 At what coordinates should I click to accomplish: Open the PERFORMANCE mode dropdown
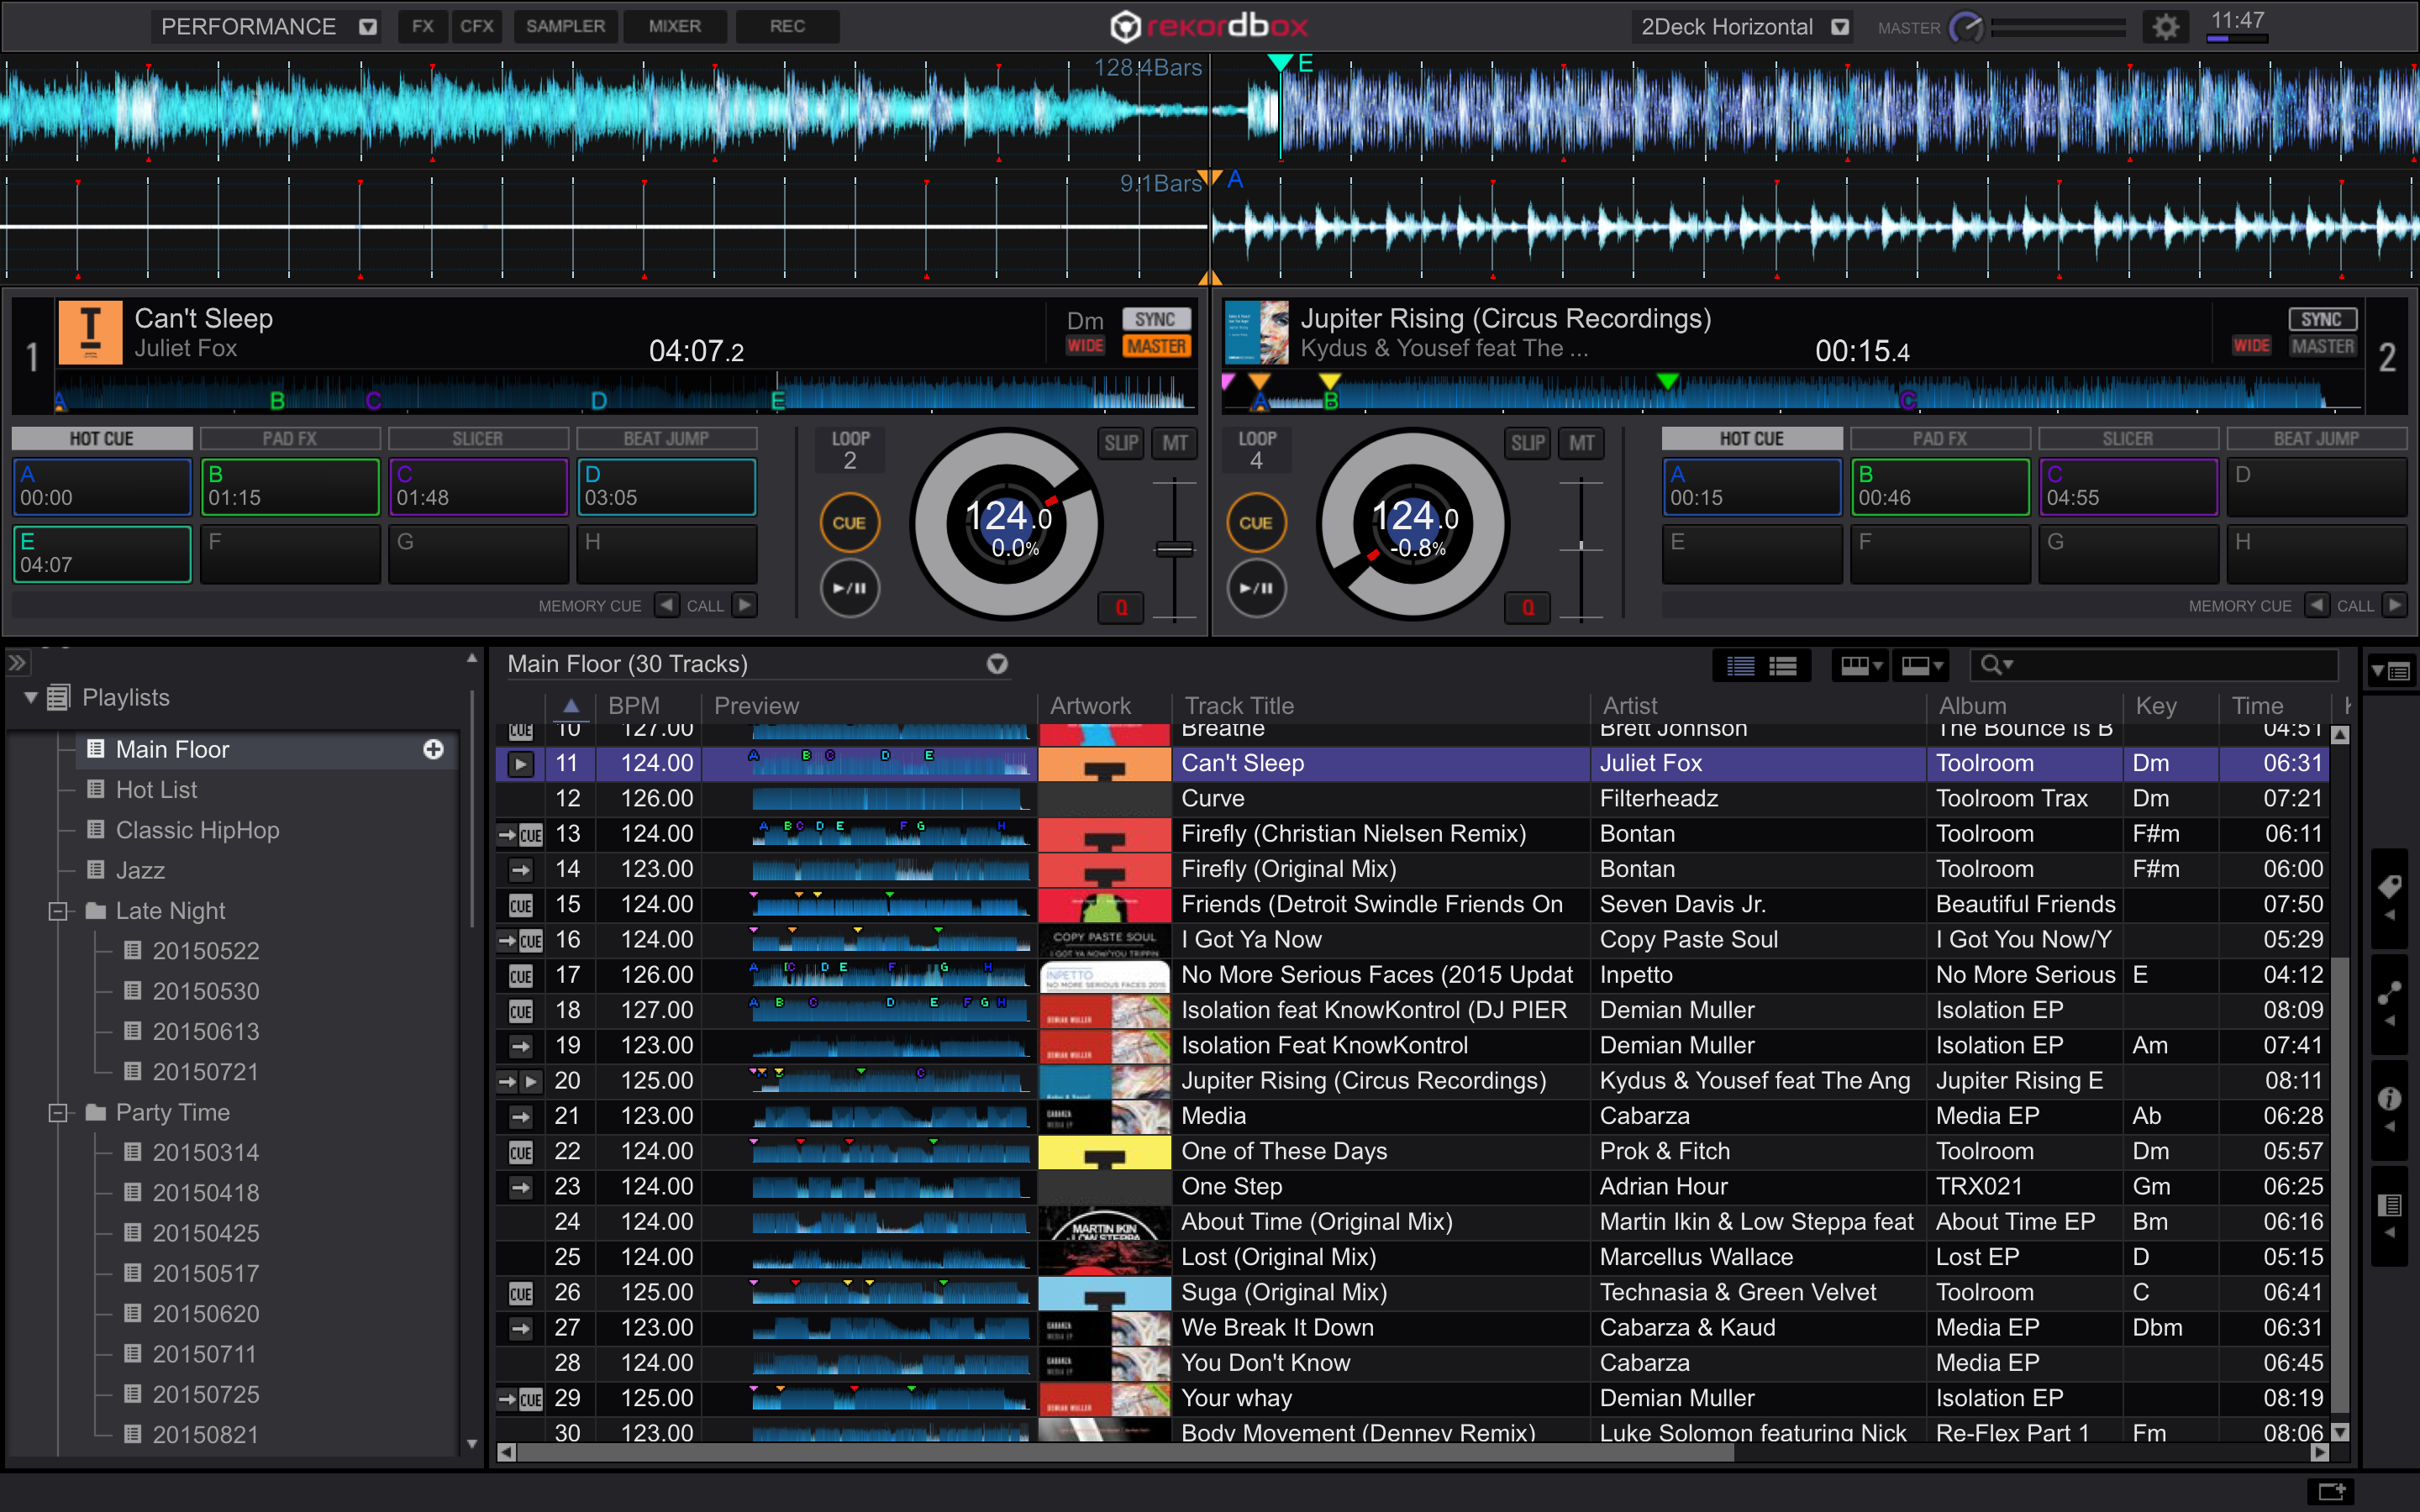click(x=367, y=26)
